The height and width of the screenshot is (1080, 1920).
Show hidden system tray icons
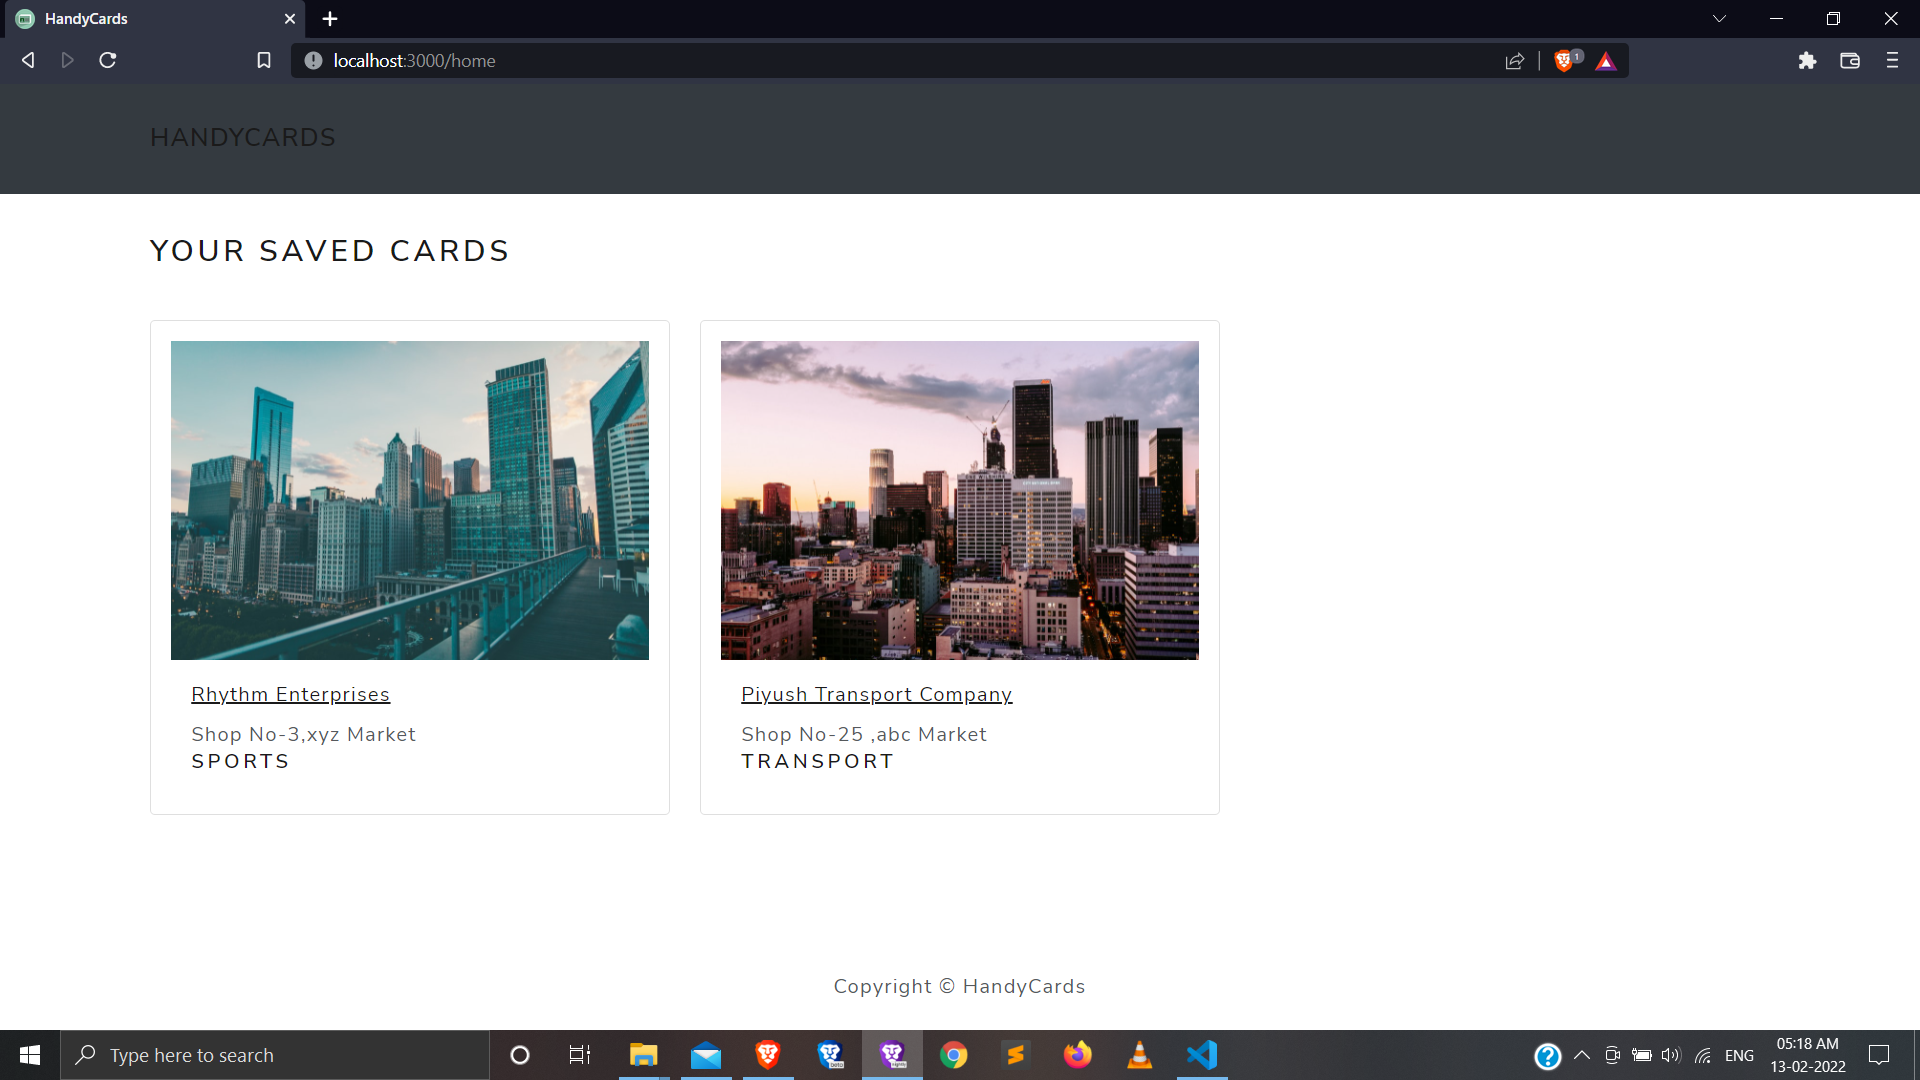pos(1582,1055)
